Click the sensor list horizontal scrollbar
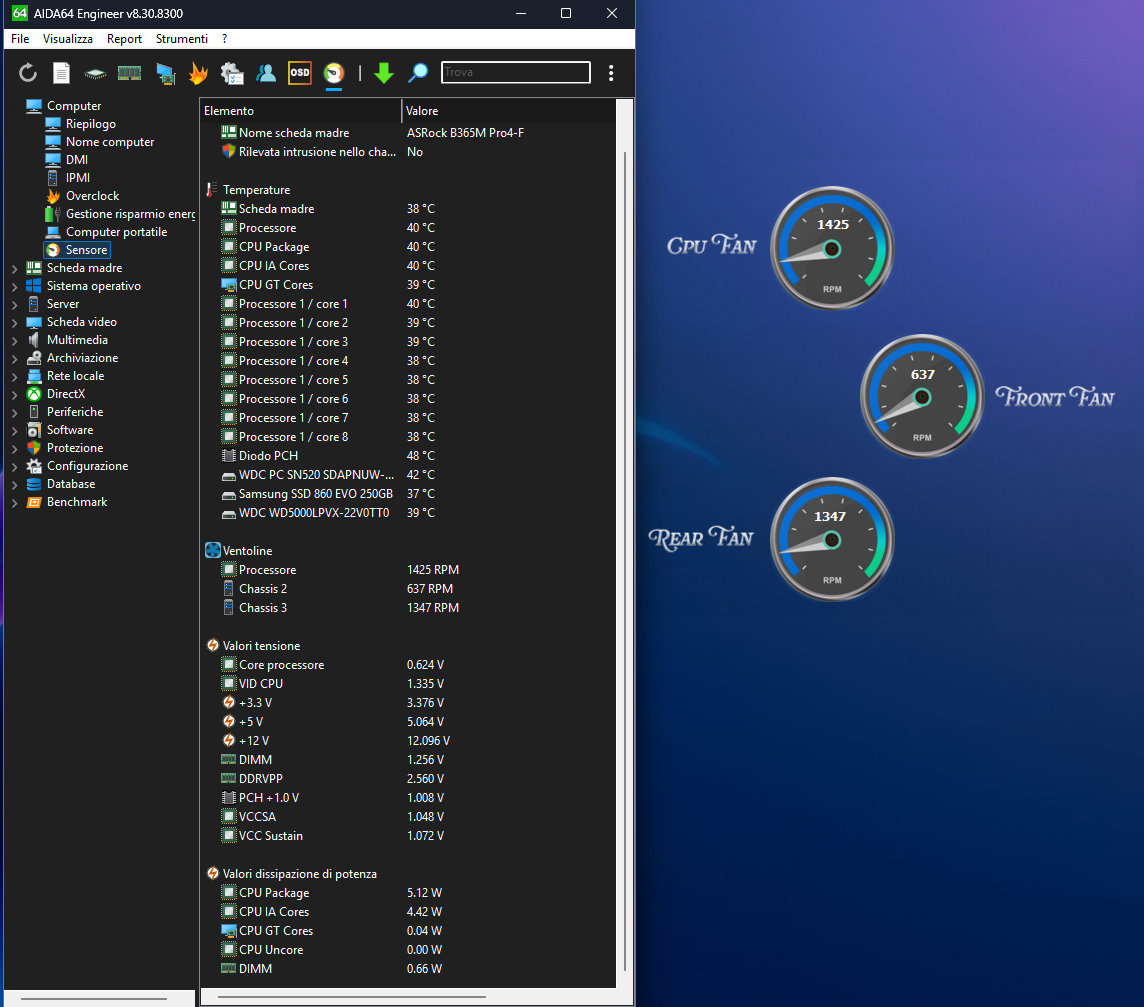The image size is (1144, 1007). pos(352,996)
